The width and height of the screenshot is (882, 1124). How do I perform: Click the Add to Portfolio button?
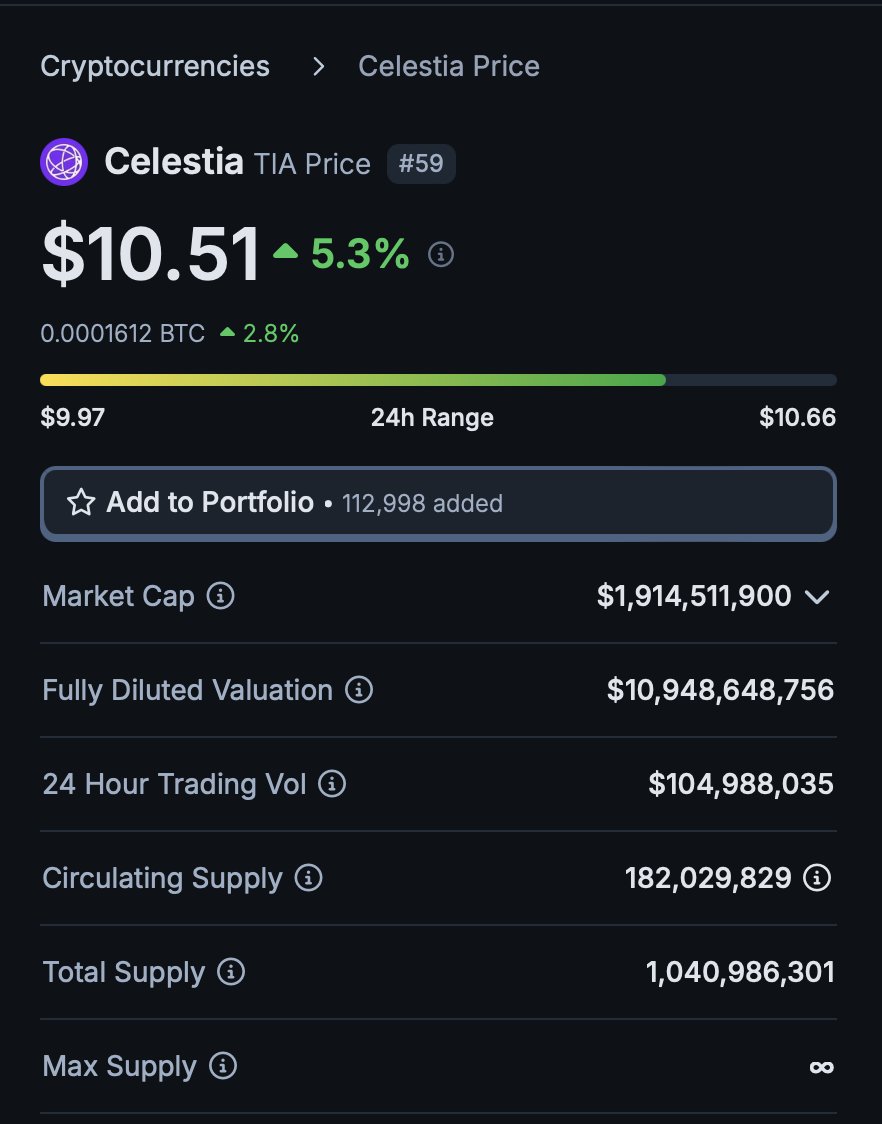438,503
